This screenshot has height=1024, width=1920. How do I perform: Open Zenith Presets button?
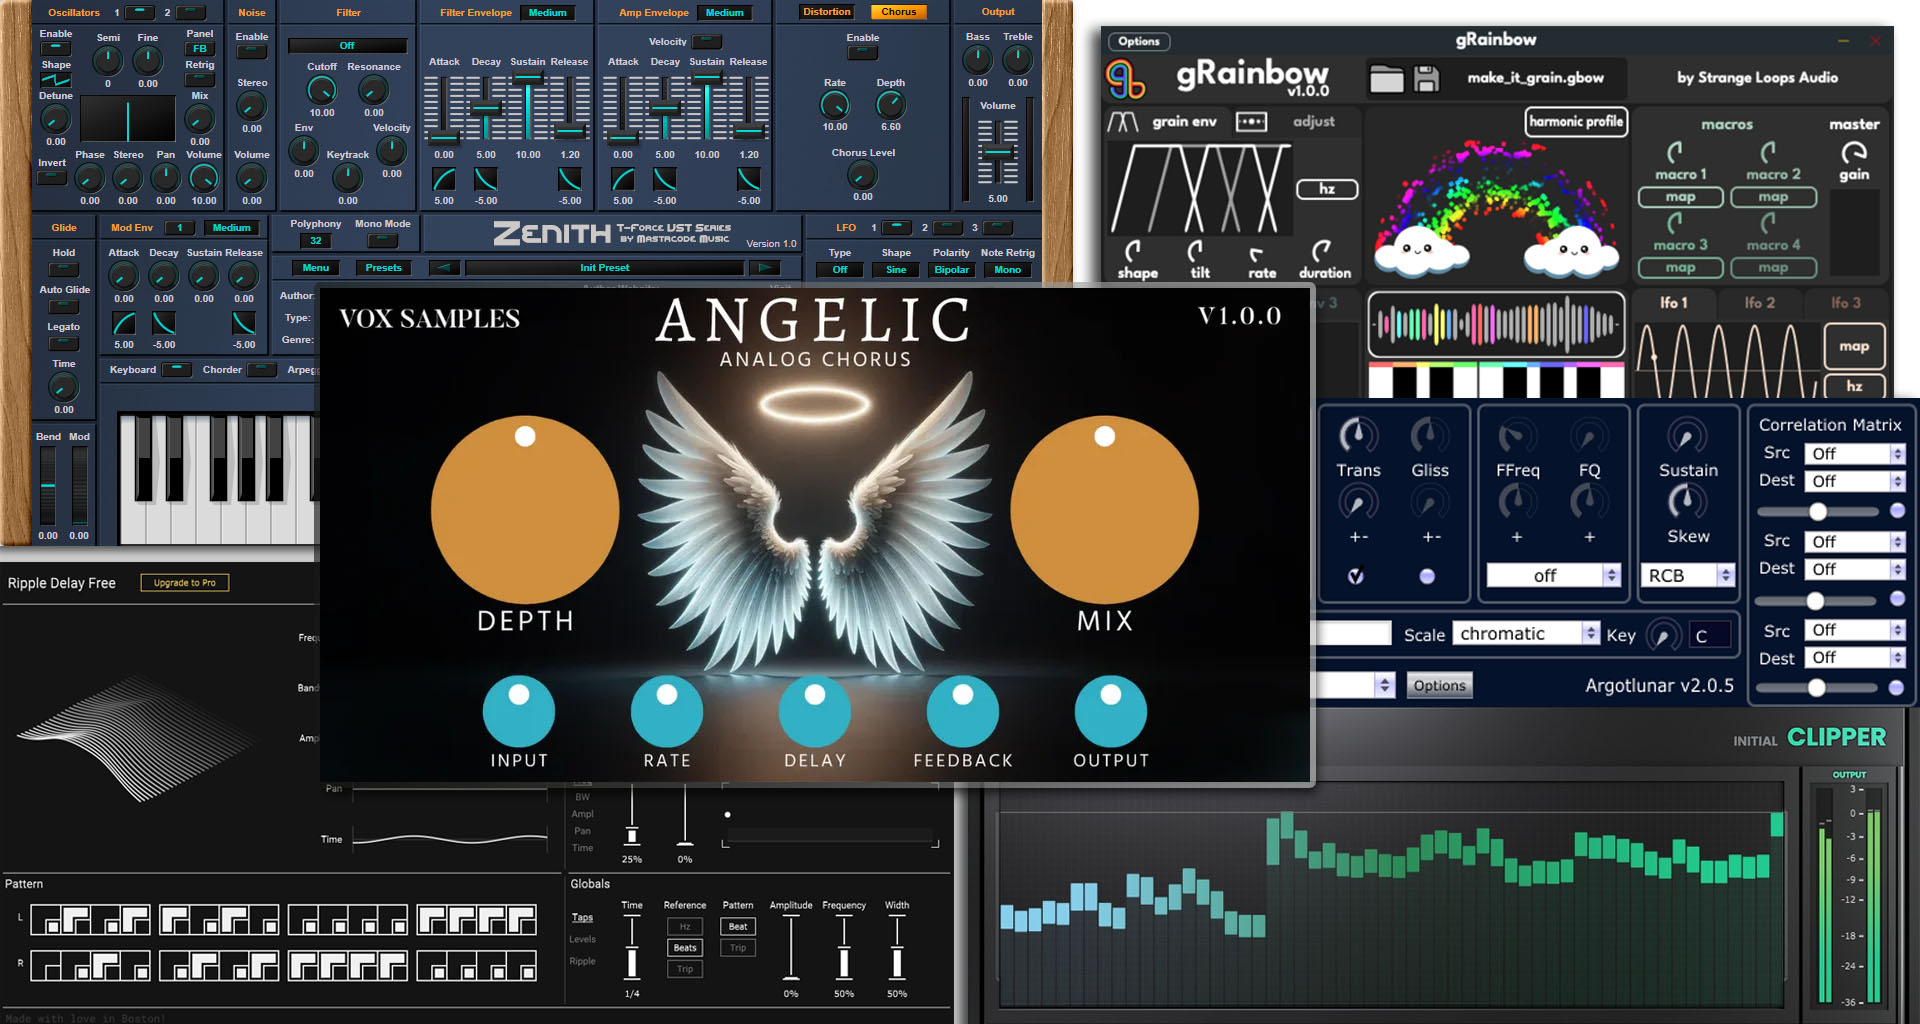coord(383,268)
